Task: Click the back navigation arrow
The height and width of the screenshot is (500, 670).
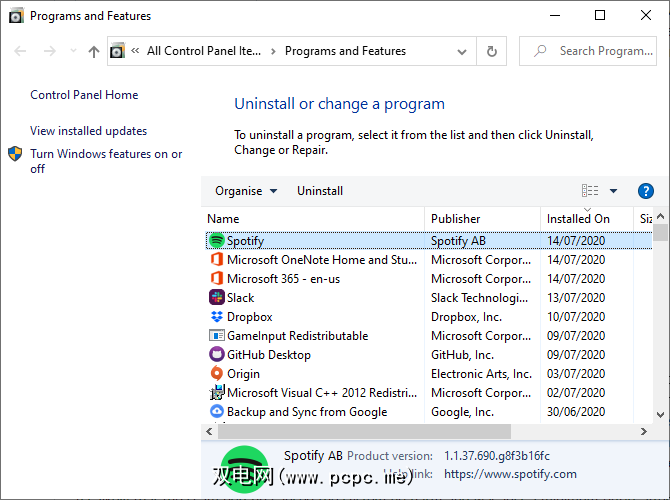Action: click(x=20, y=51)
